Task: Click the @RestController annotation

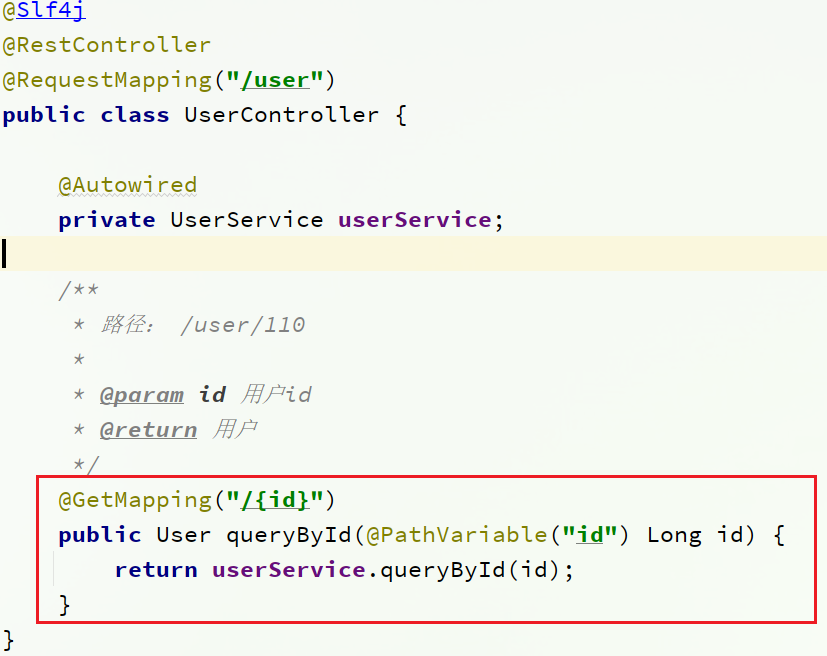Action: click(x=107, y=45)
